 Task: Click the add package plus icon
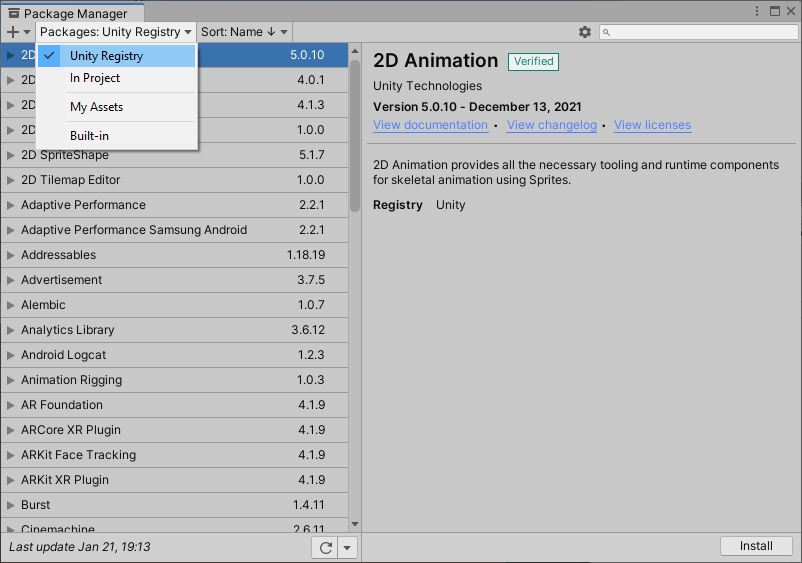[13, 32]
